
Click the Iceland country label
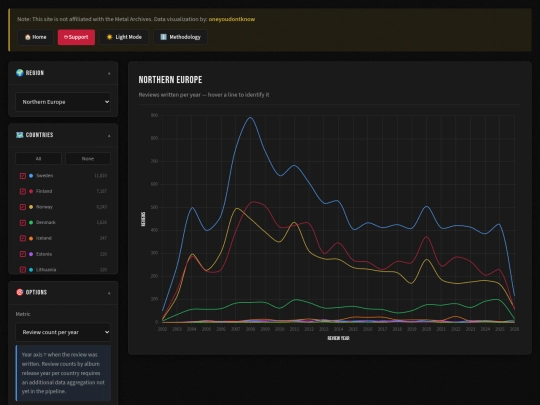(44, 238)
